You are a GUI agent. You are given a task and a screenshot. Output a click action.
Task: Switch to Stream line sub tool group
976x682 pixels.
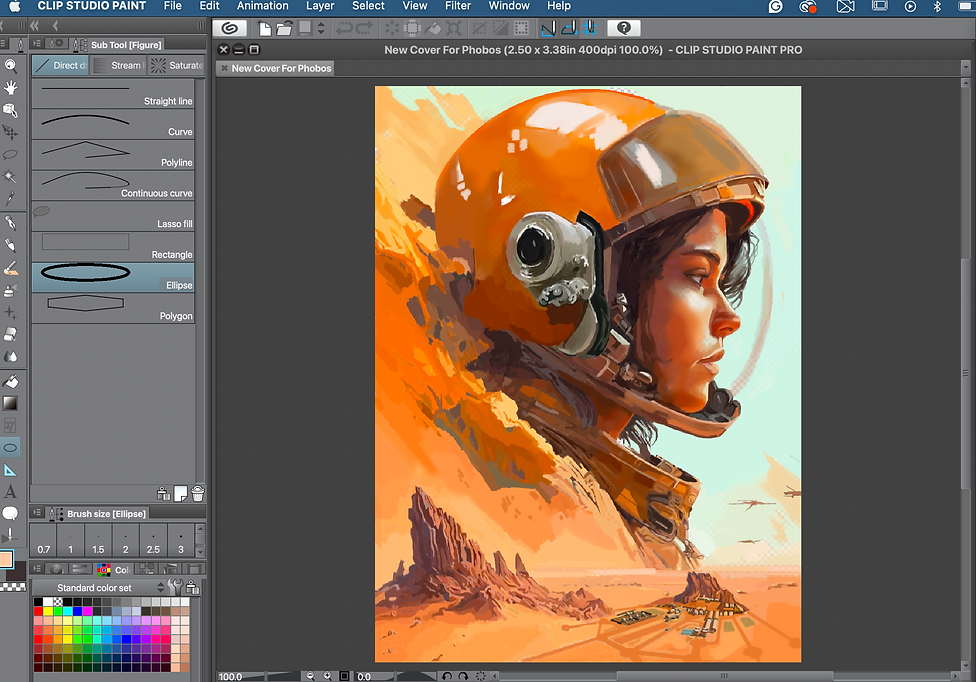click(x=119, y=65)
